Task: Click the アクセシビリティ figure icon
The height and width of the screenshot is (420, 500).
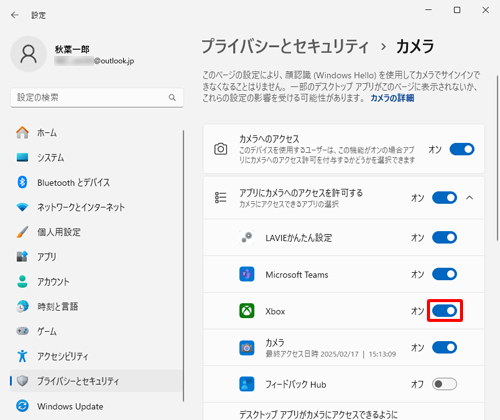Action: pyautogui.click(x=22, y=356)
